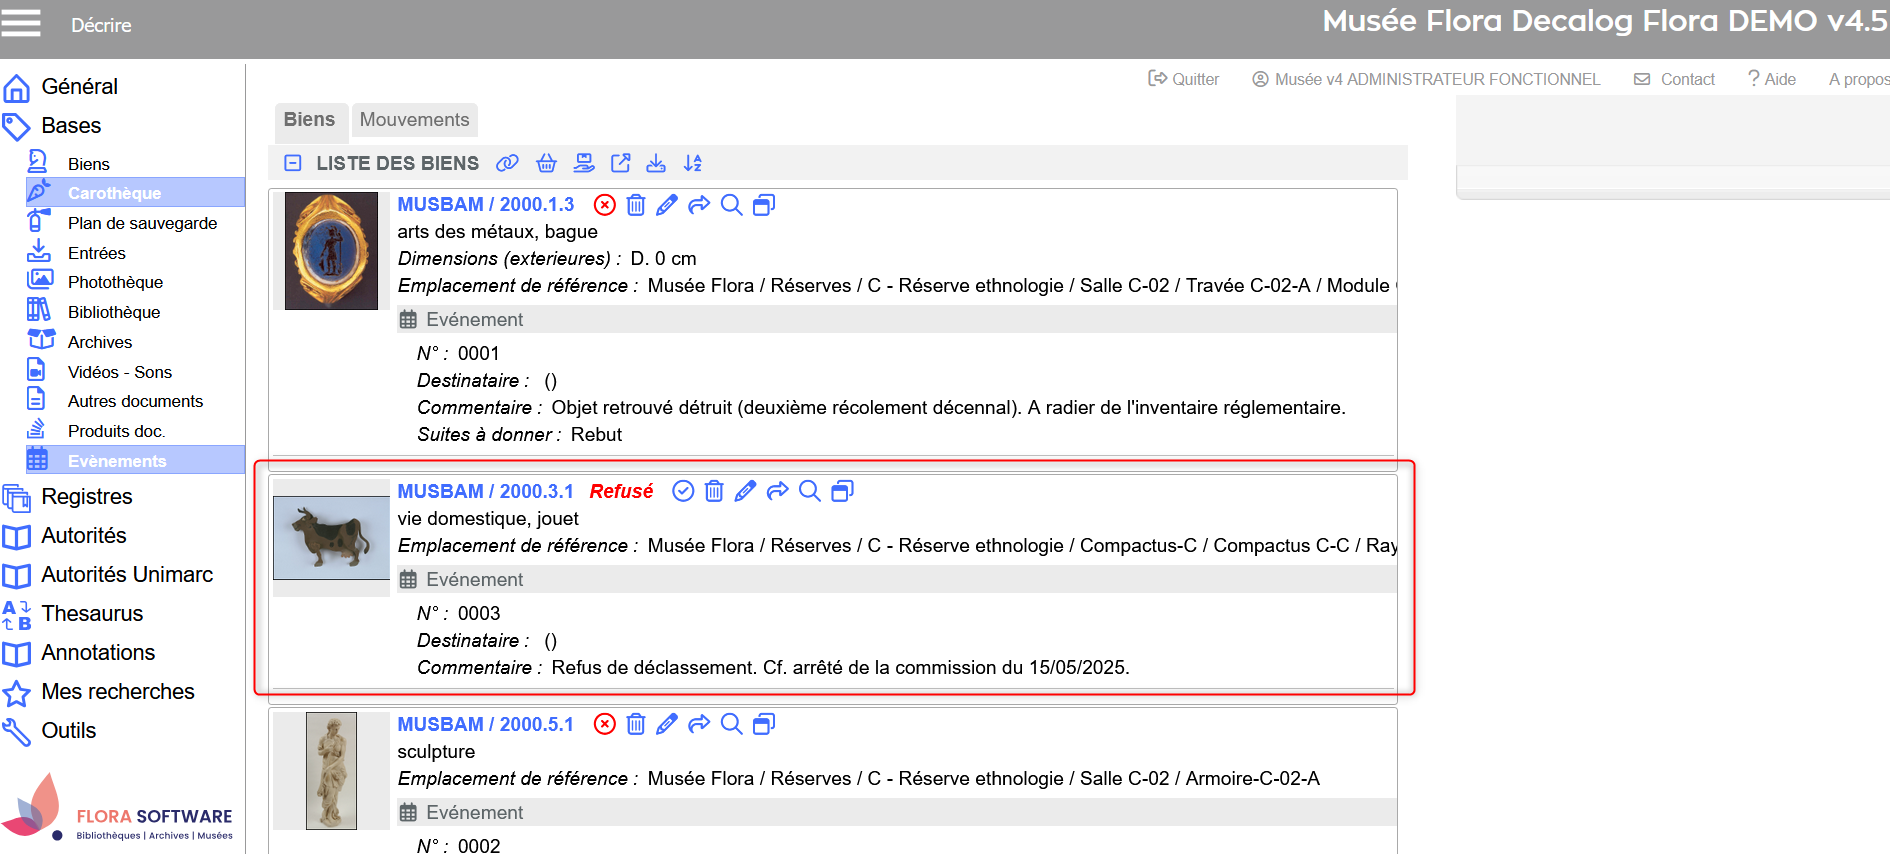Screen dimensions: 1890x854
Task: Collapse the Liste des biens section
Action: point(293,163)
